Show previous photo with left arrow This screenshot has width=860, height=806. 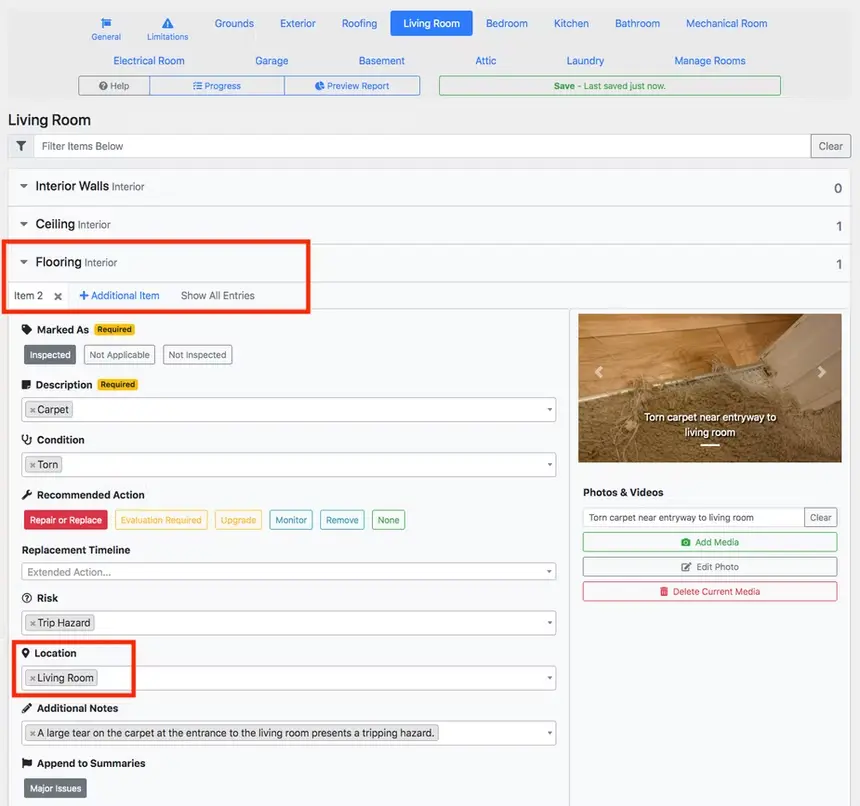pyautogui.click(x=599, y=372)
